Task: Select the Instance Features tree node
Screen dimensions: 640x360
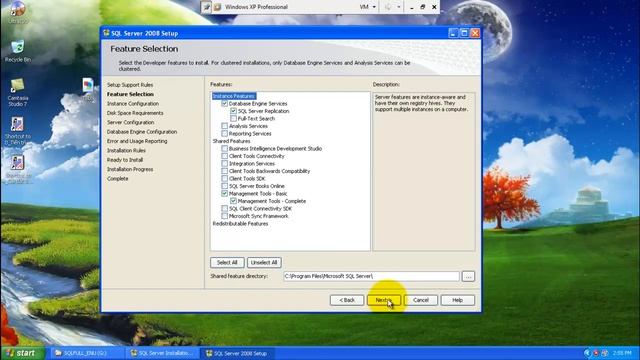Action: [234, 96]
